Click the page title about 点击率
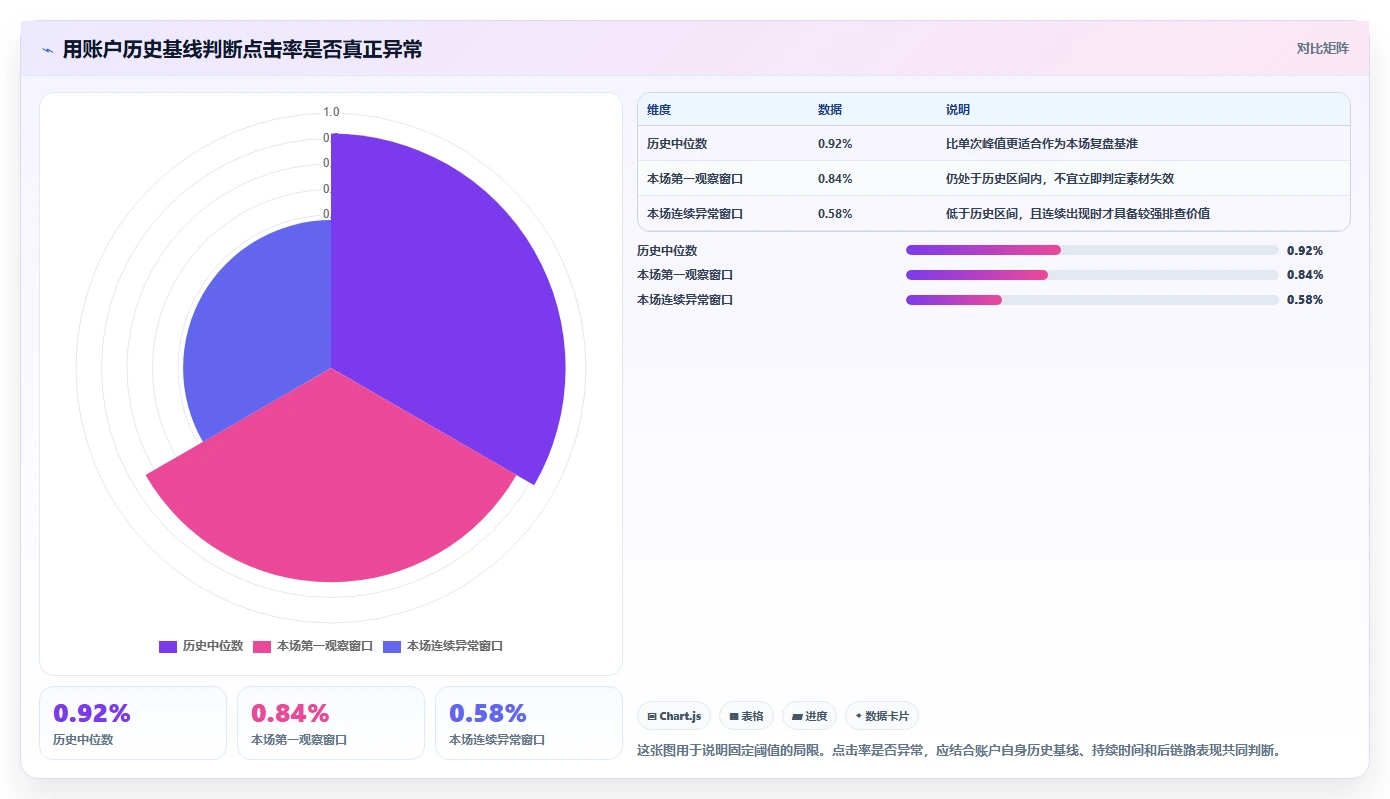The width and height of the screenshot is (1390, 799). (242, 49)
